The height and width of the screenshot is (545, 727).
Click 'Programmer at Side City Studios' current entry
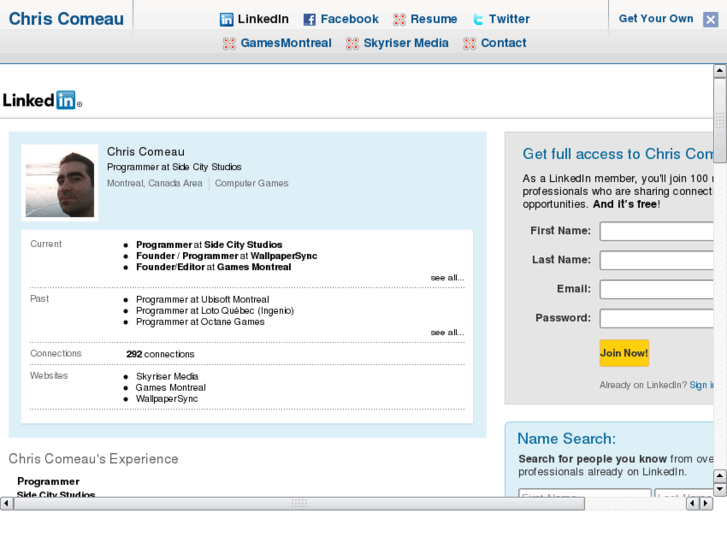coord(209,244)
